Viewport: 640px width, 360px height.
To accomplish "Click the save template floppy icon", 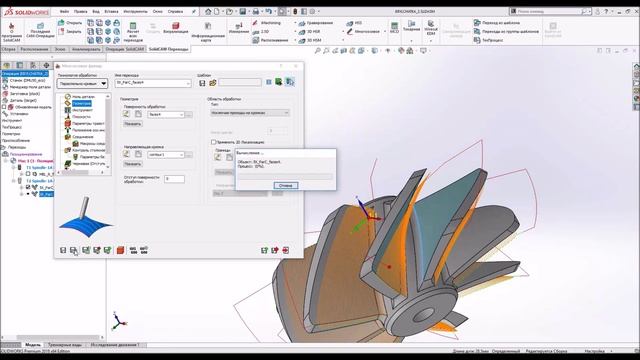I will [202, 83].
